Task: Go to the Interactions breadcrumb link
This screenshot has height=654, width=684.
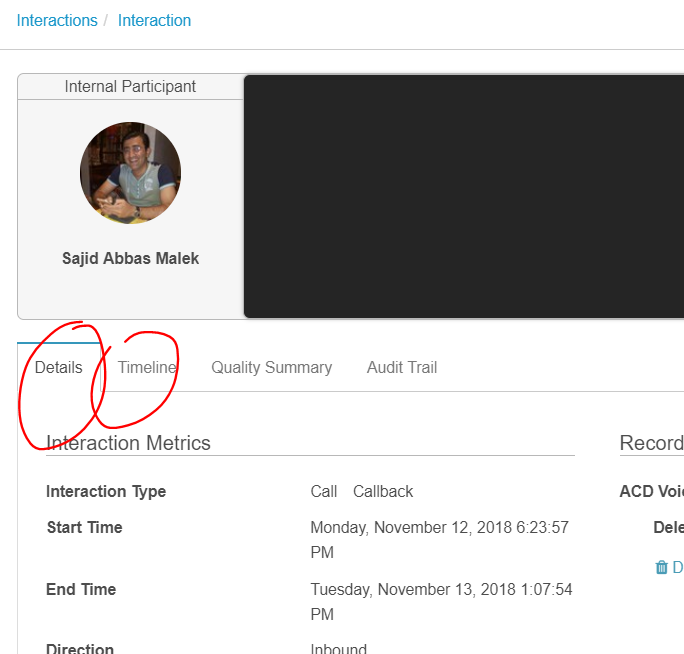Action: pyautogui.click(x=57, y=20)
